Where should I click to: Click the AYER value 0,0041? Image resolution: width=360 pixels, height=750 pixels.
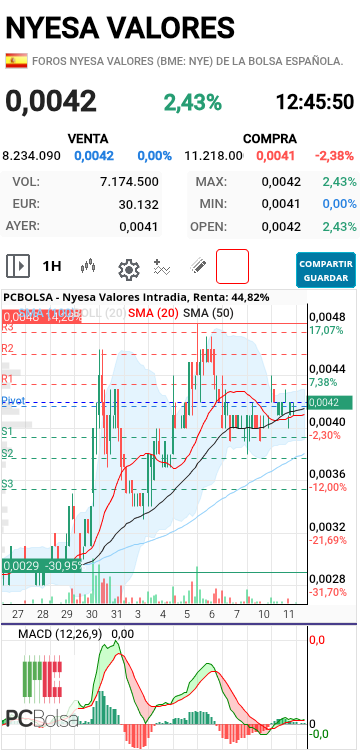[139, 227]
